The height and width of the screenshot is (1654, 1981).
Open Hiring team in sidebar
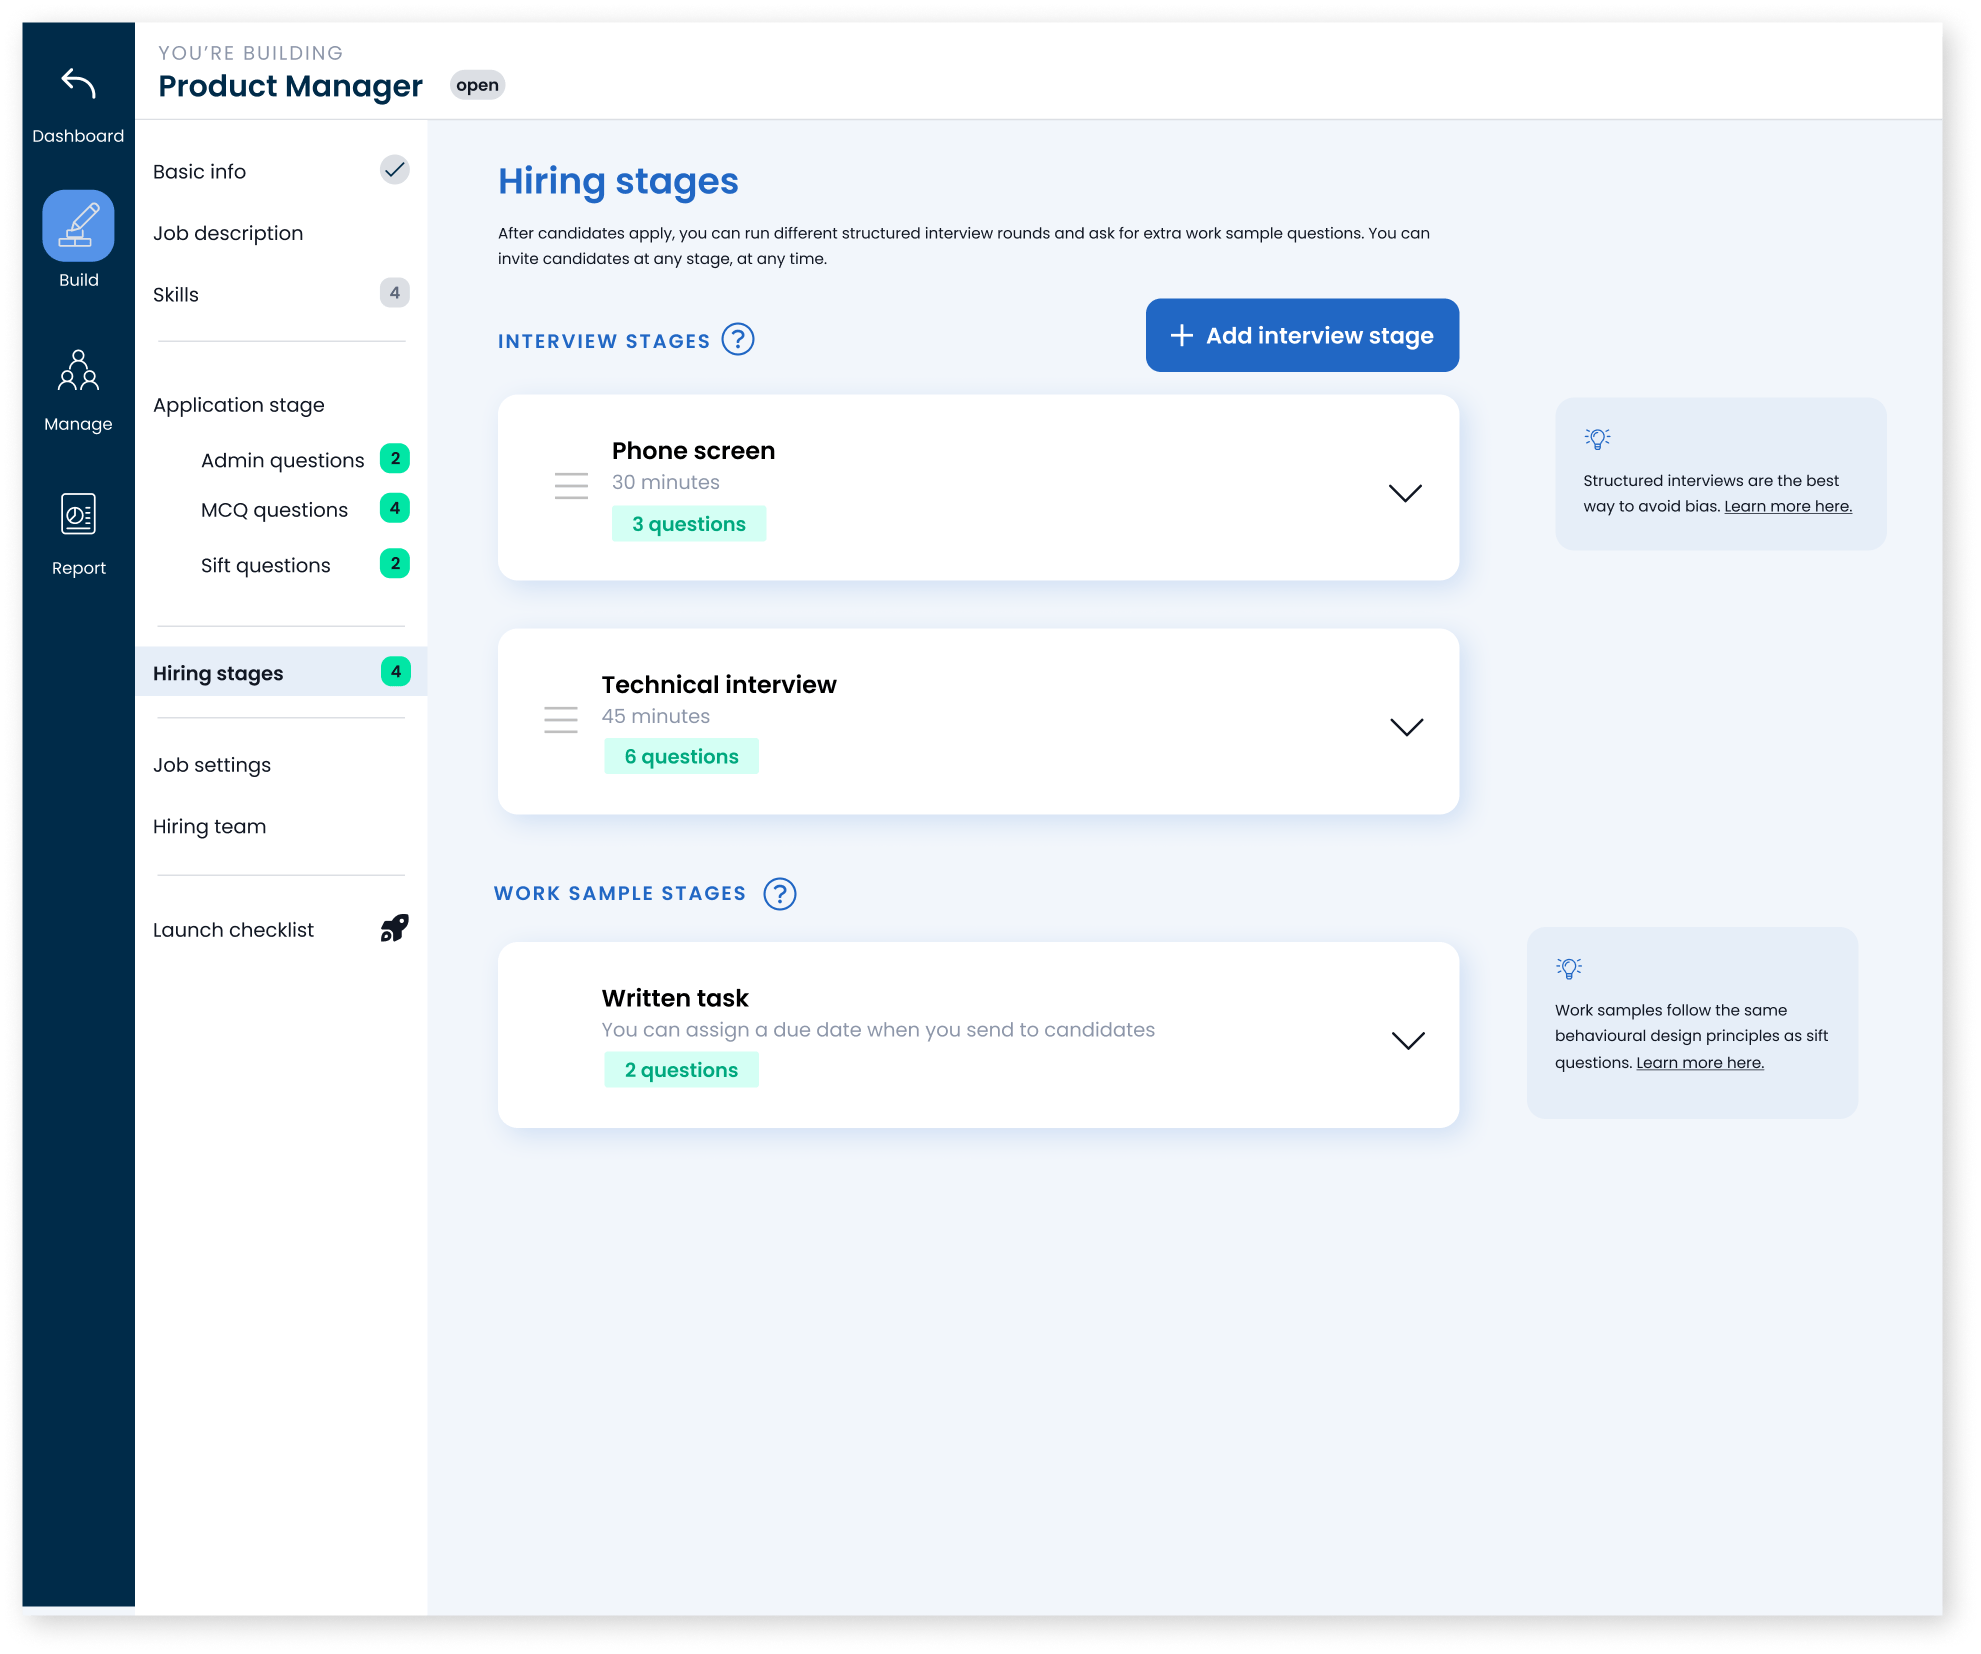pos(209,826)
